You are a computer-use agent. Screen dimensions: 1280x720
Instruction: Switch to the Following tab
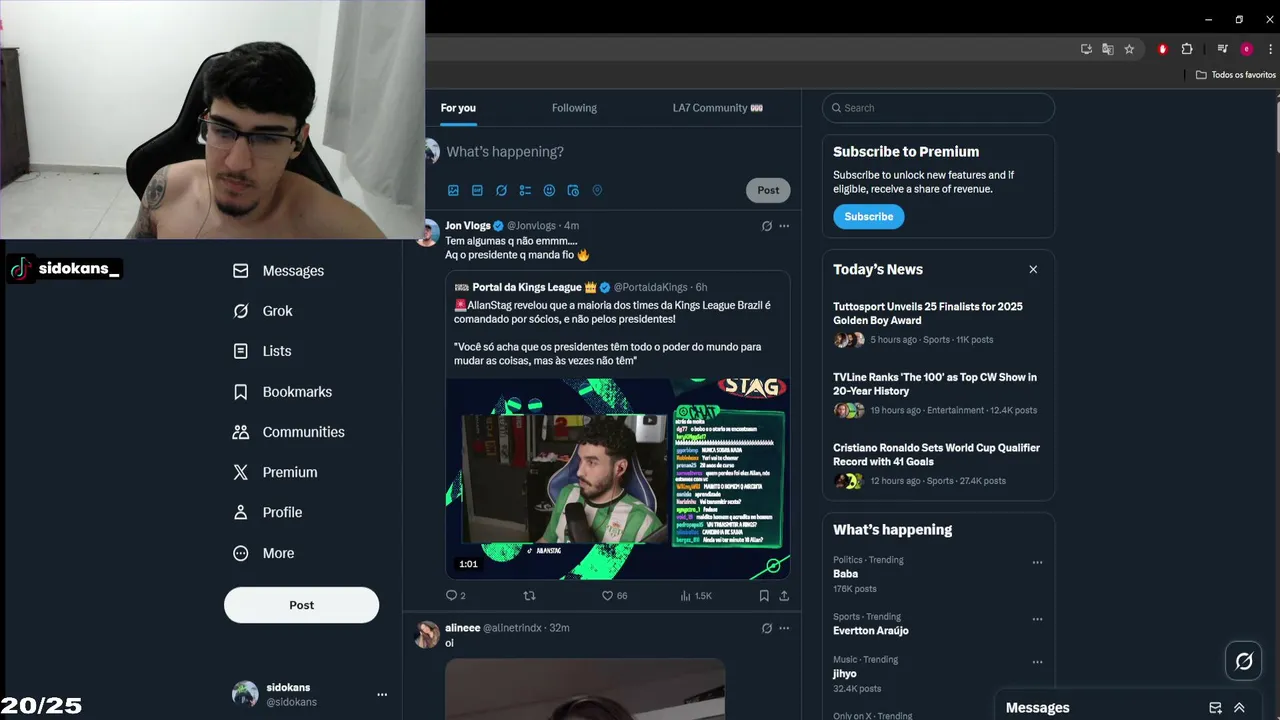(574, 108)
